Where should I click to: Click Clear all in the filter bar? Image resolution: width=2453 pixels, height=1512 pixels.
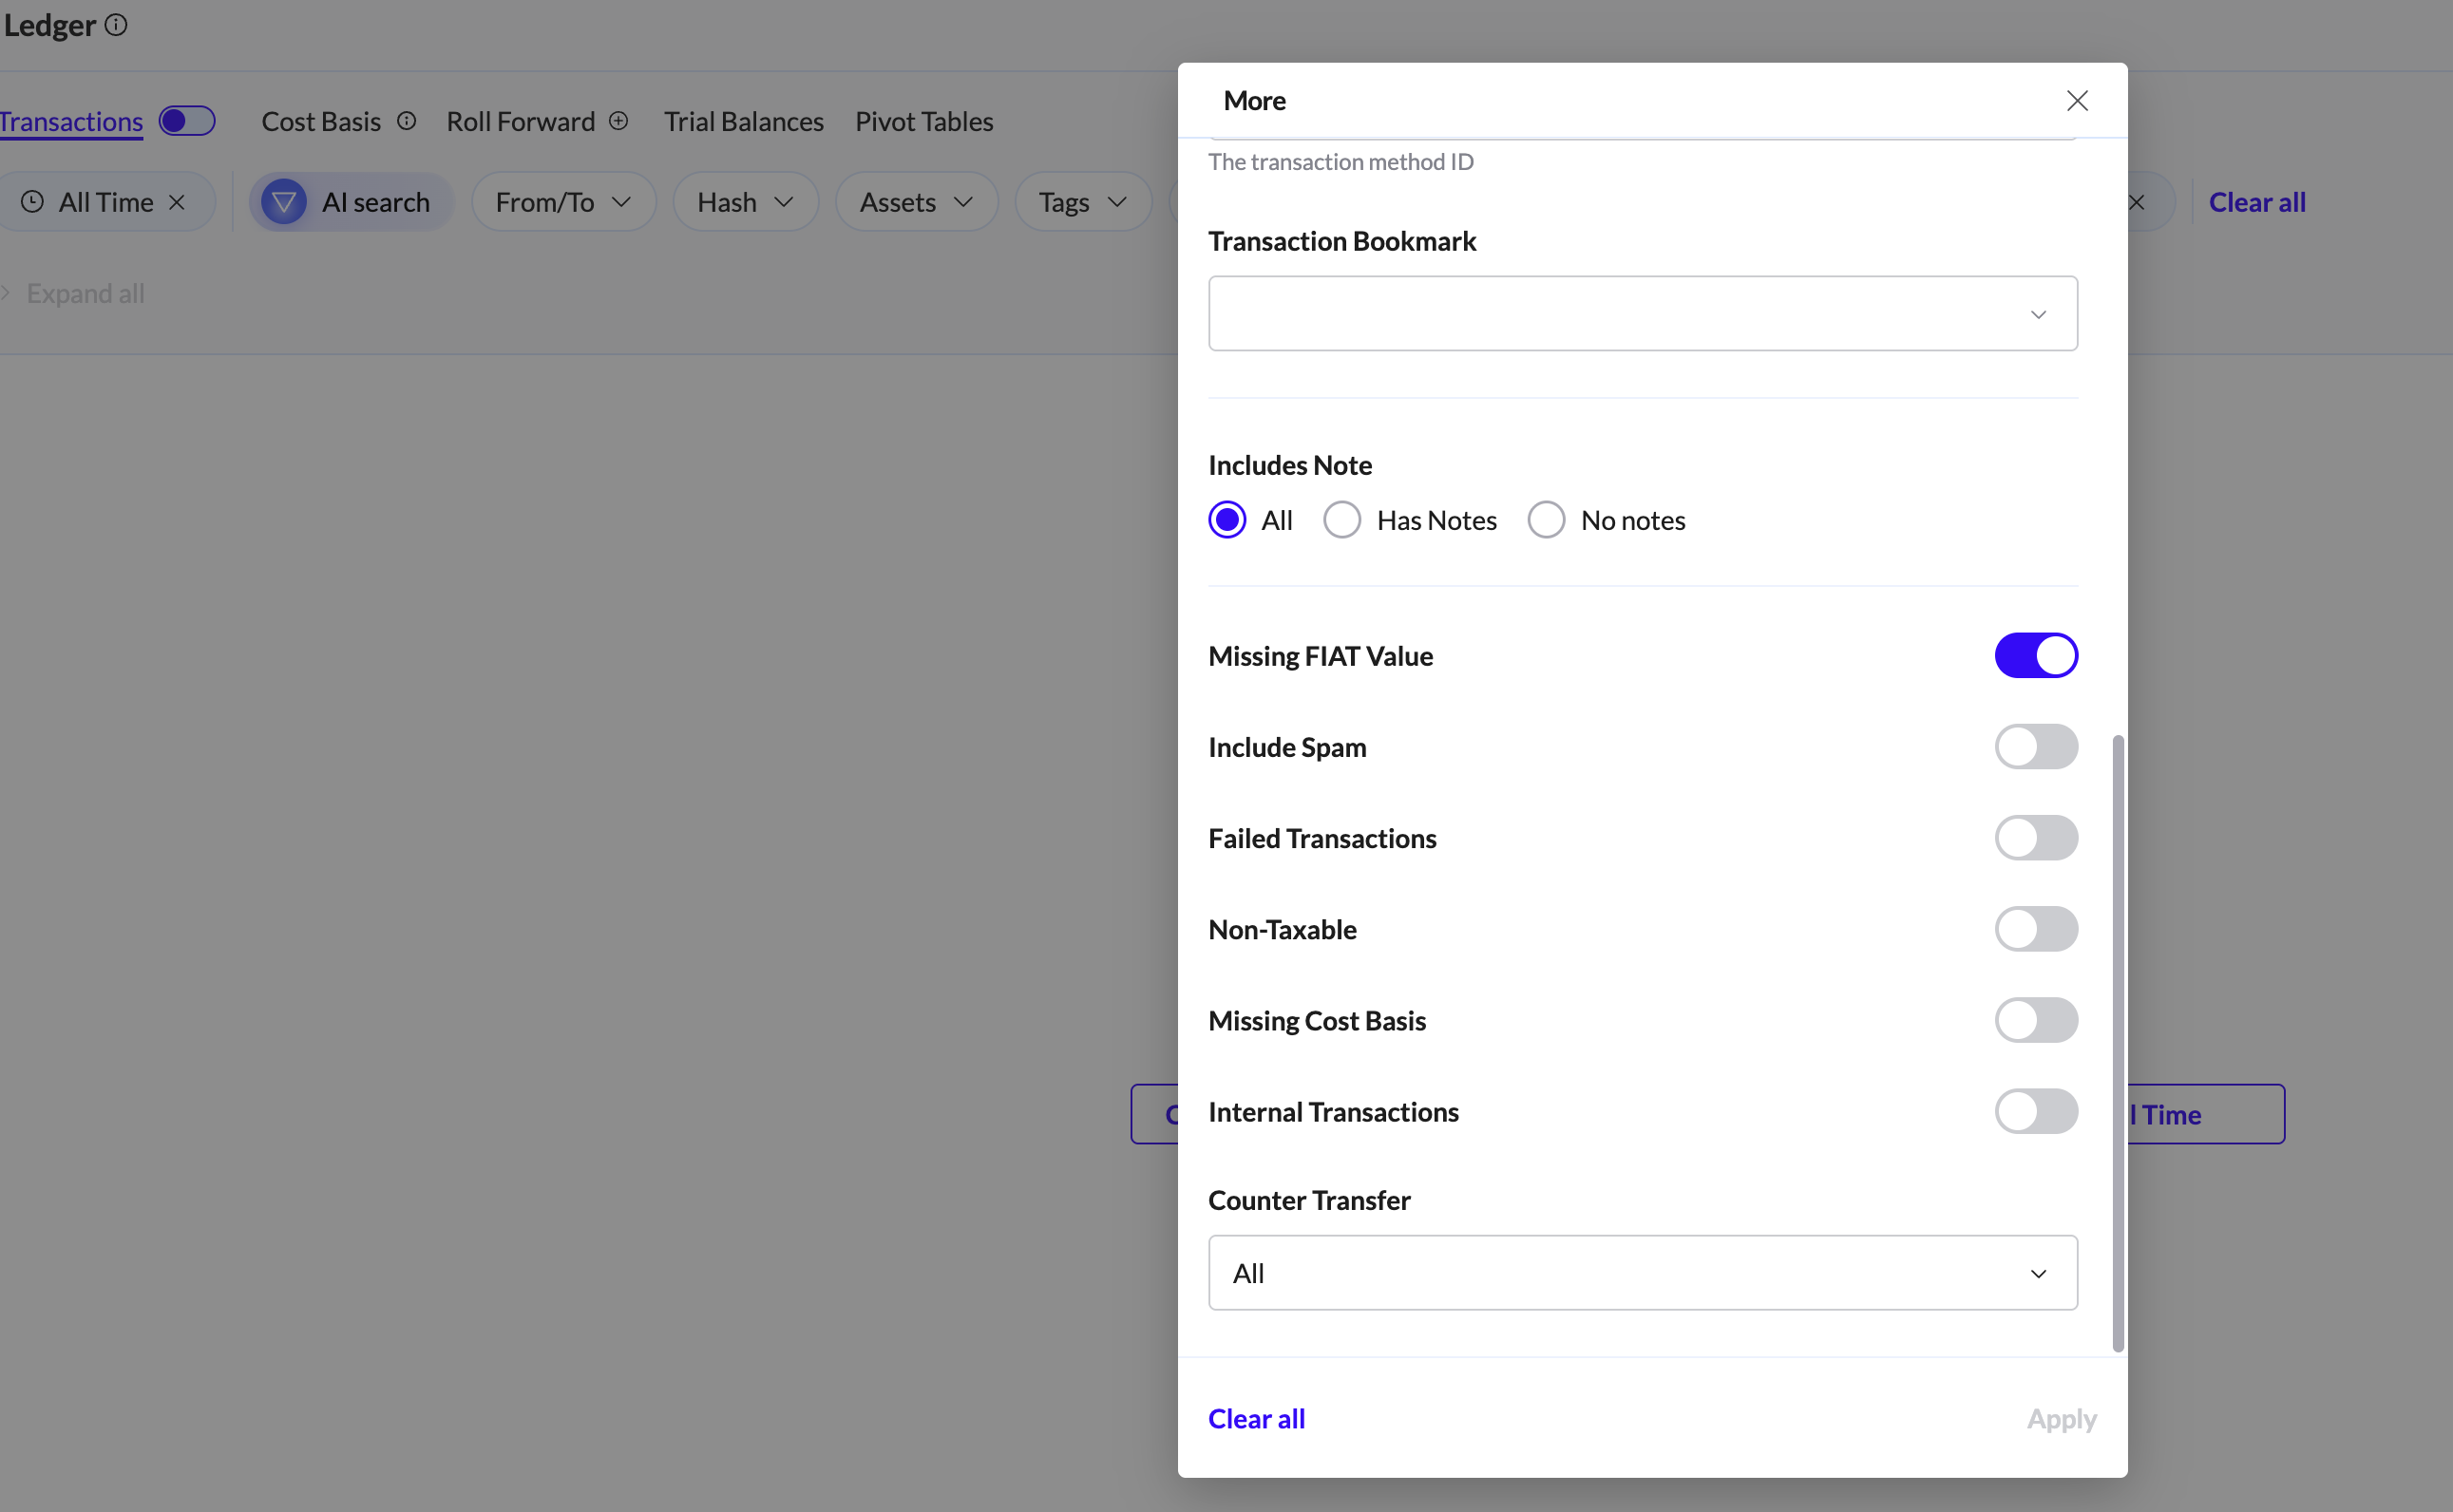coord(2257,202)
